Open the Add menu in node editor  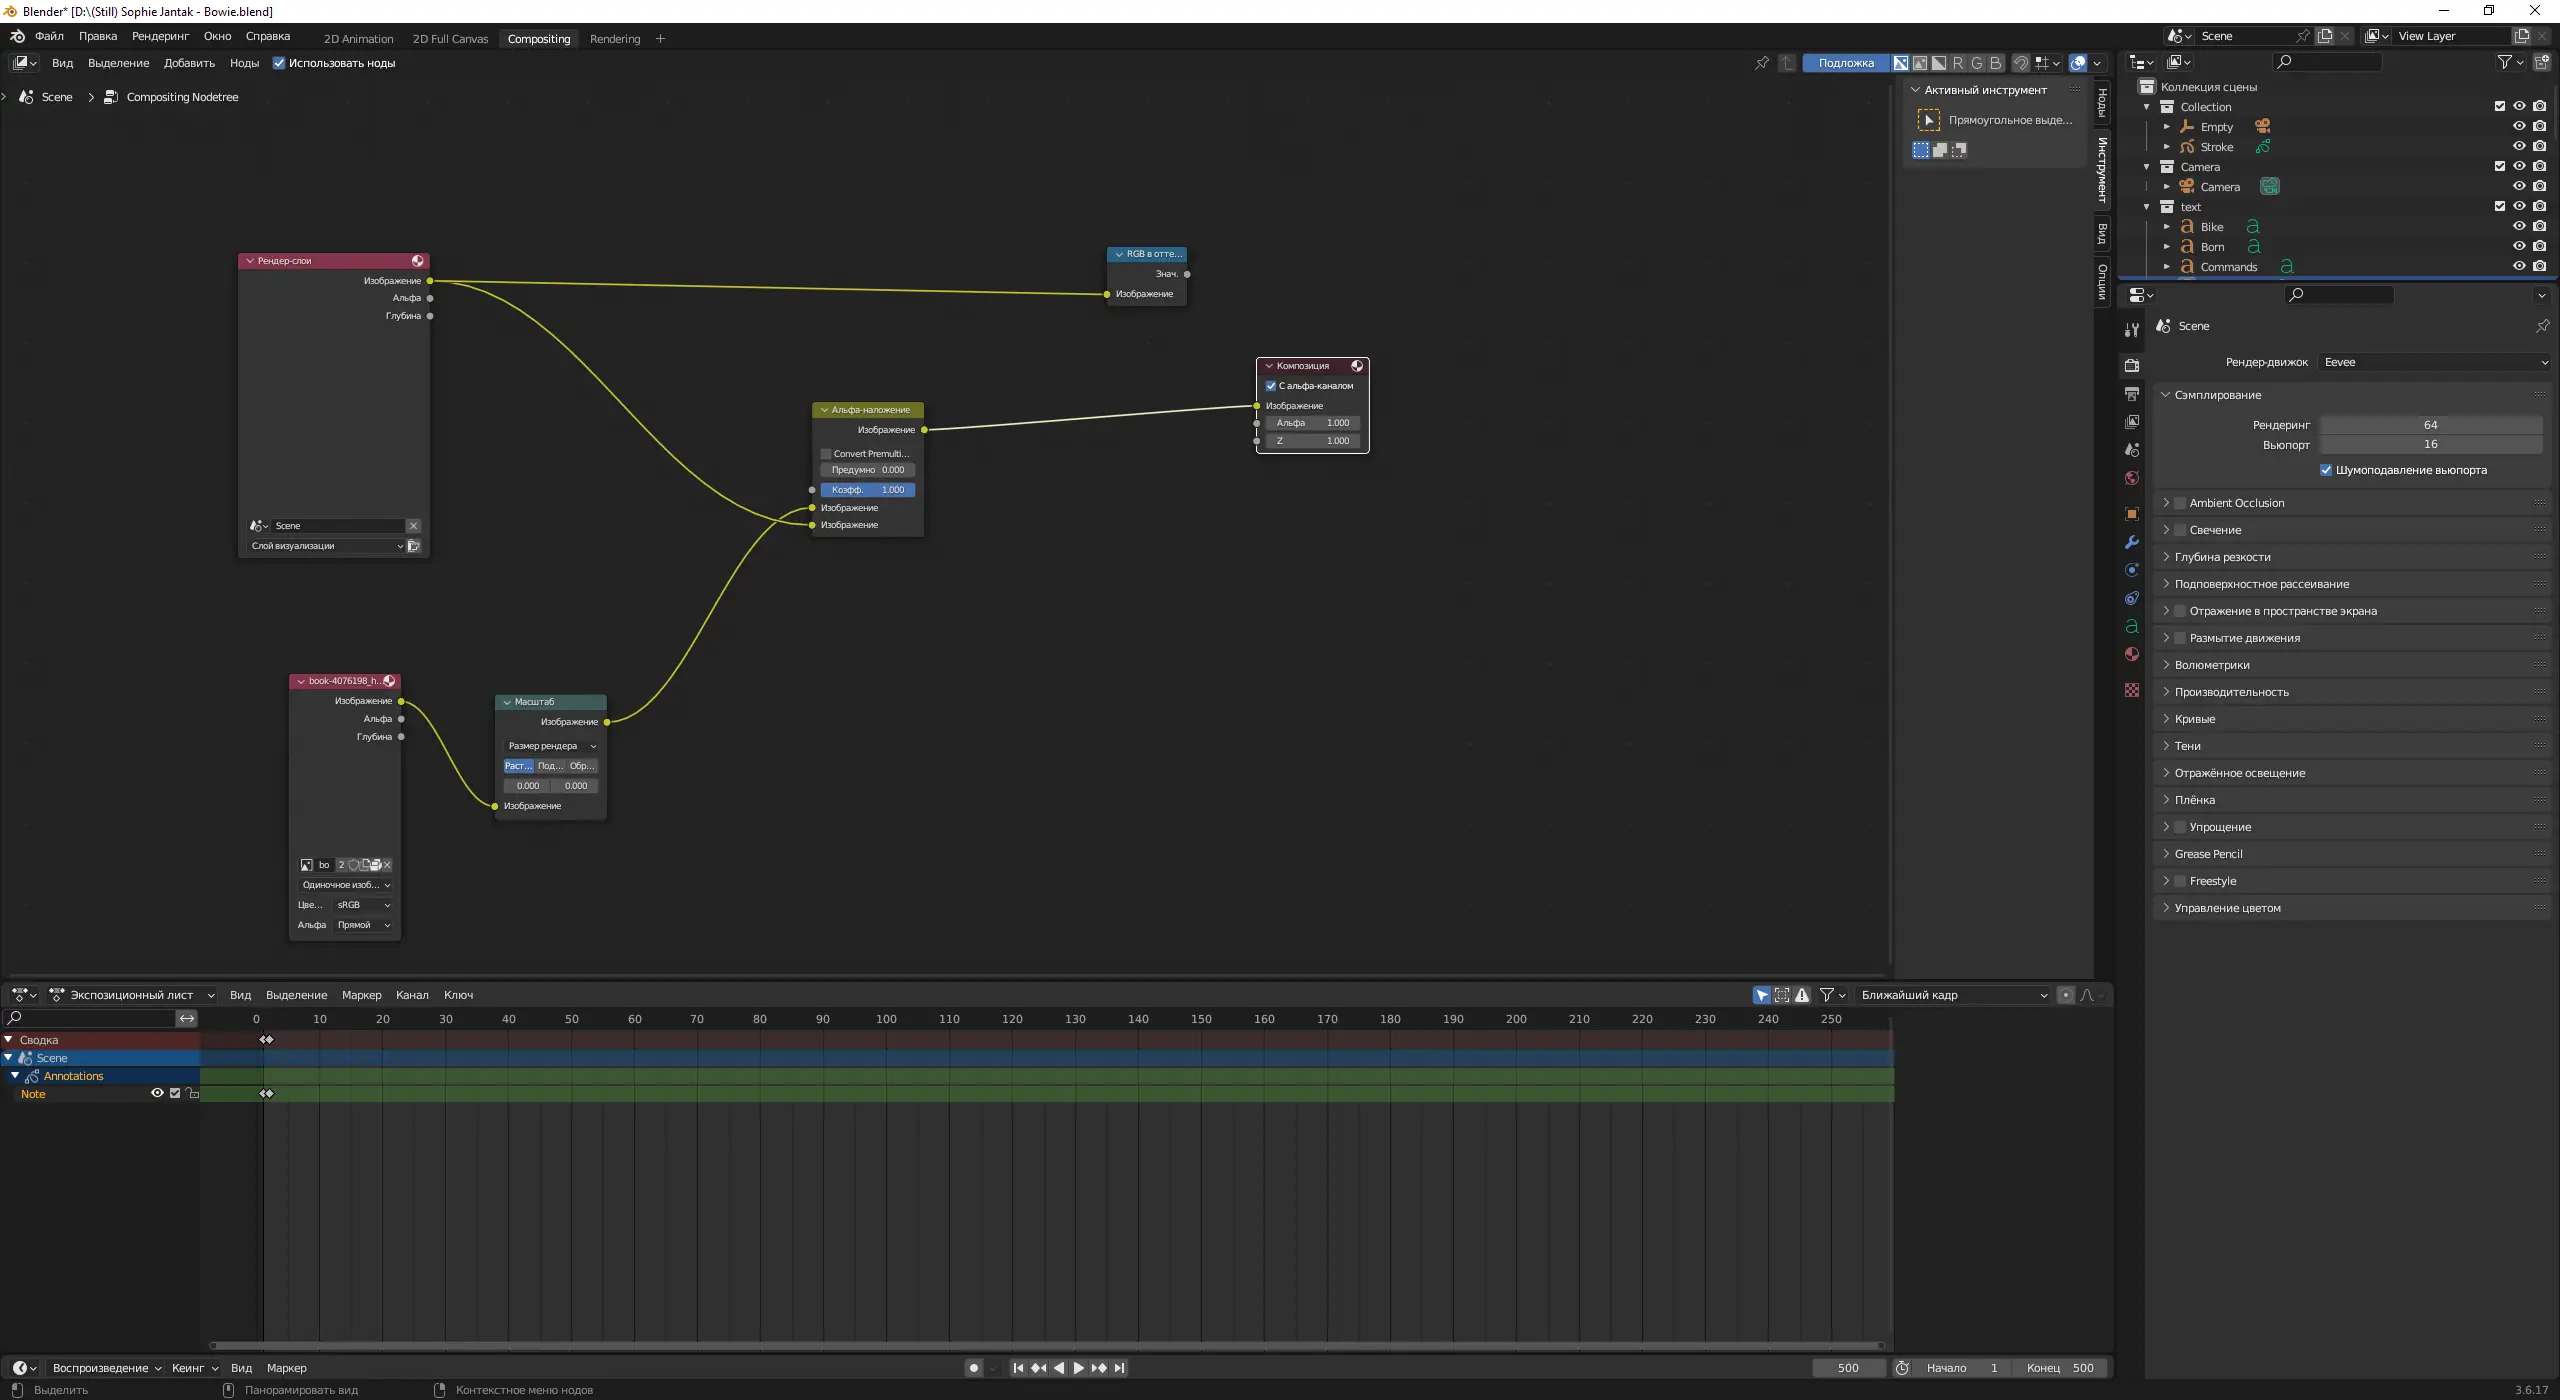[x=189, y=63]
